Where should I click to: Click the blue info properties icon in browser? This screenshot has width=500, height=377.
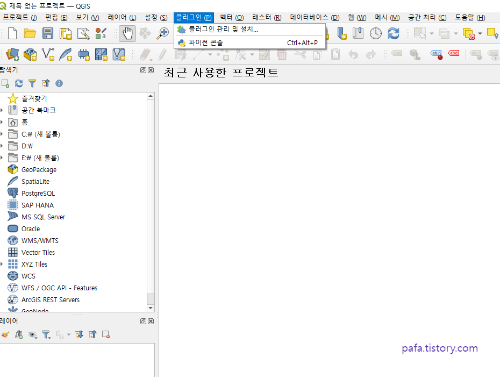point(59,83)
